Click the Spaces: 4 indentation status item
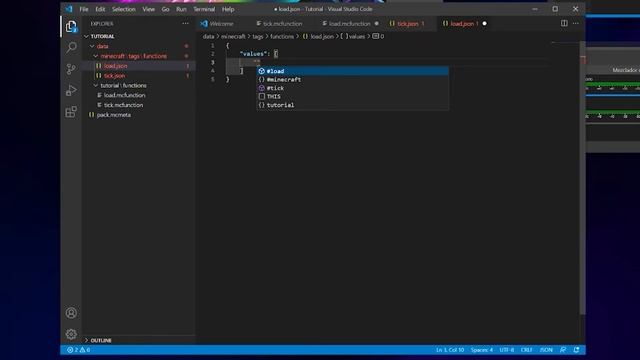The height and width of the screenshot is (360, 640). (482, 350)
